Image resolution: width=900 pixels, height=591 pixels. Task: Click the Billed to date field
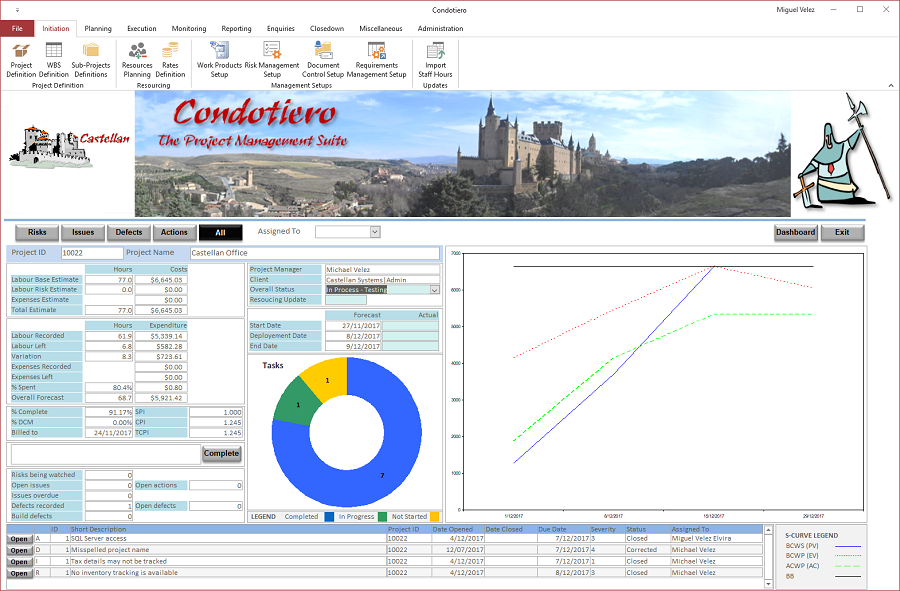109,433
